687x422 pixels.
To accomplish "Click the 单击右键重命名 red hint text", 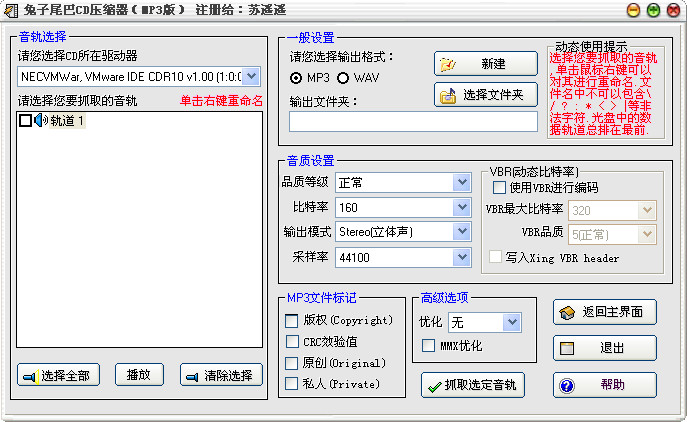I will click(221, 101).
